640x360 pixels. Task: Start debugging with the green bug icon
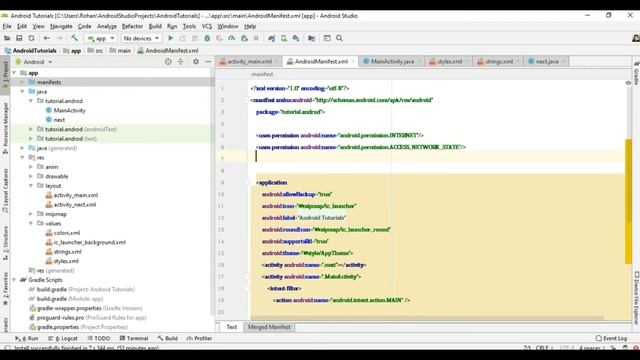click(207, 38)
